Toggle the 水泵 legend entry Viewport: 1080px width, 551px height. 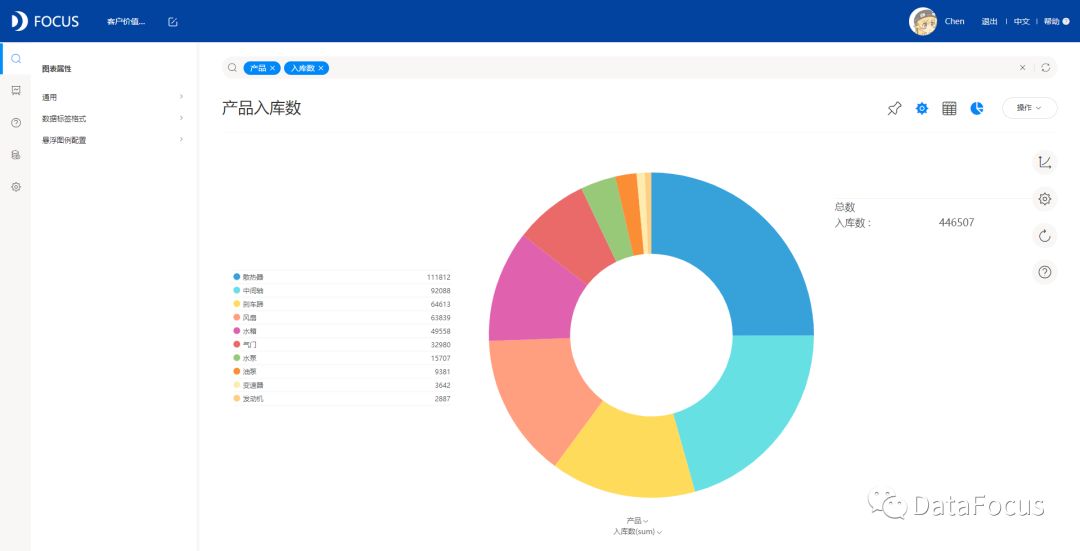point(245,358)
